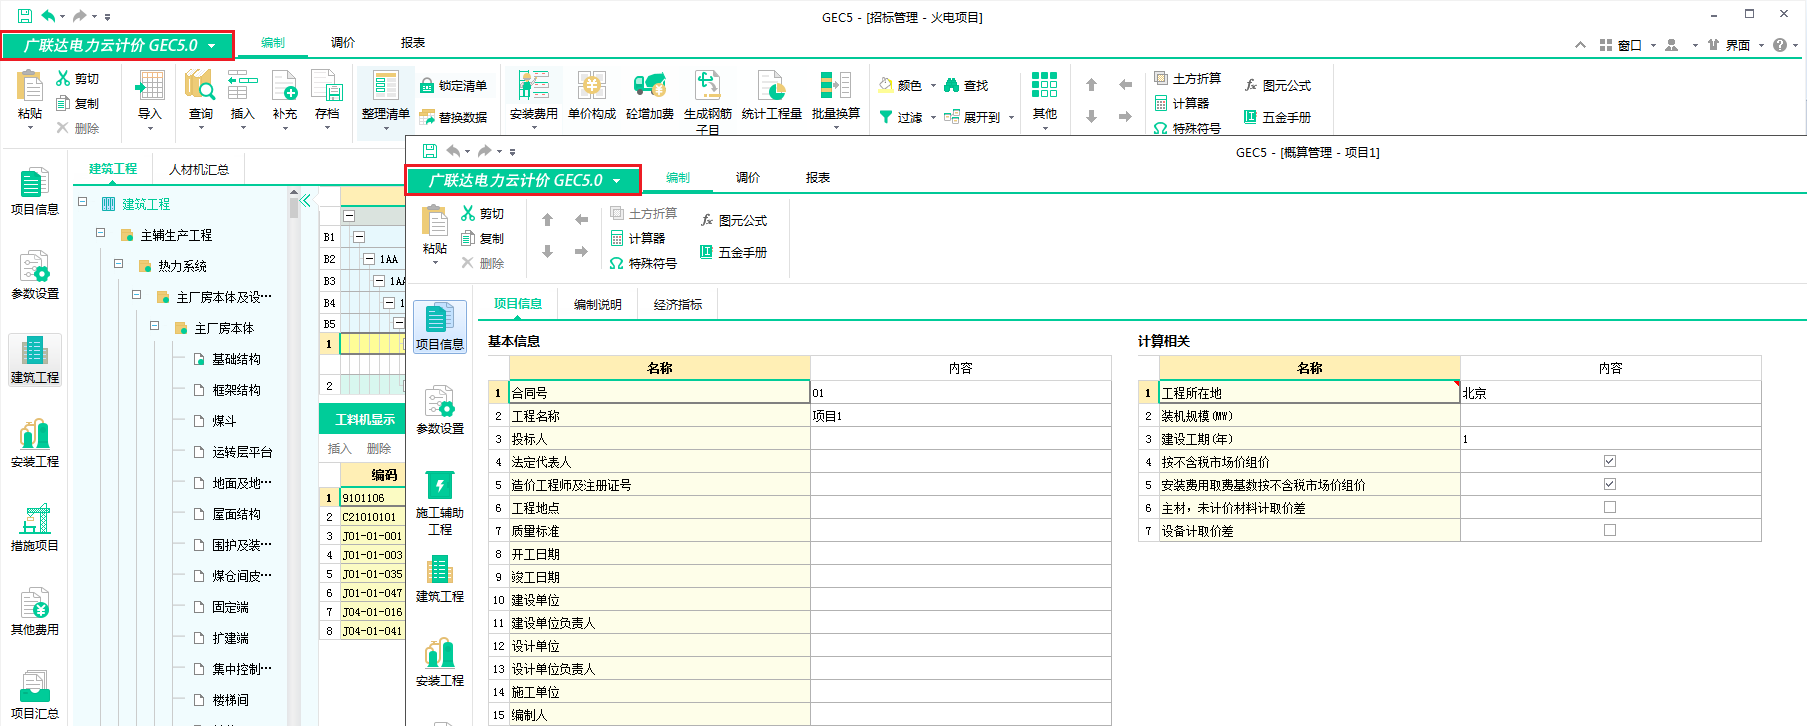Select 基础结构 tree item

click(x=236, y=359)
